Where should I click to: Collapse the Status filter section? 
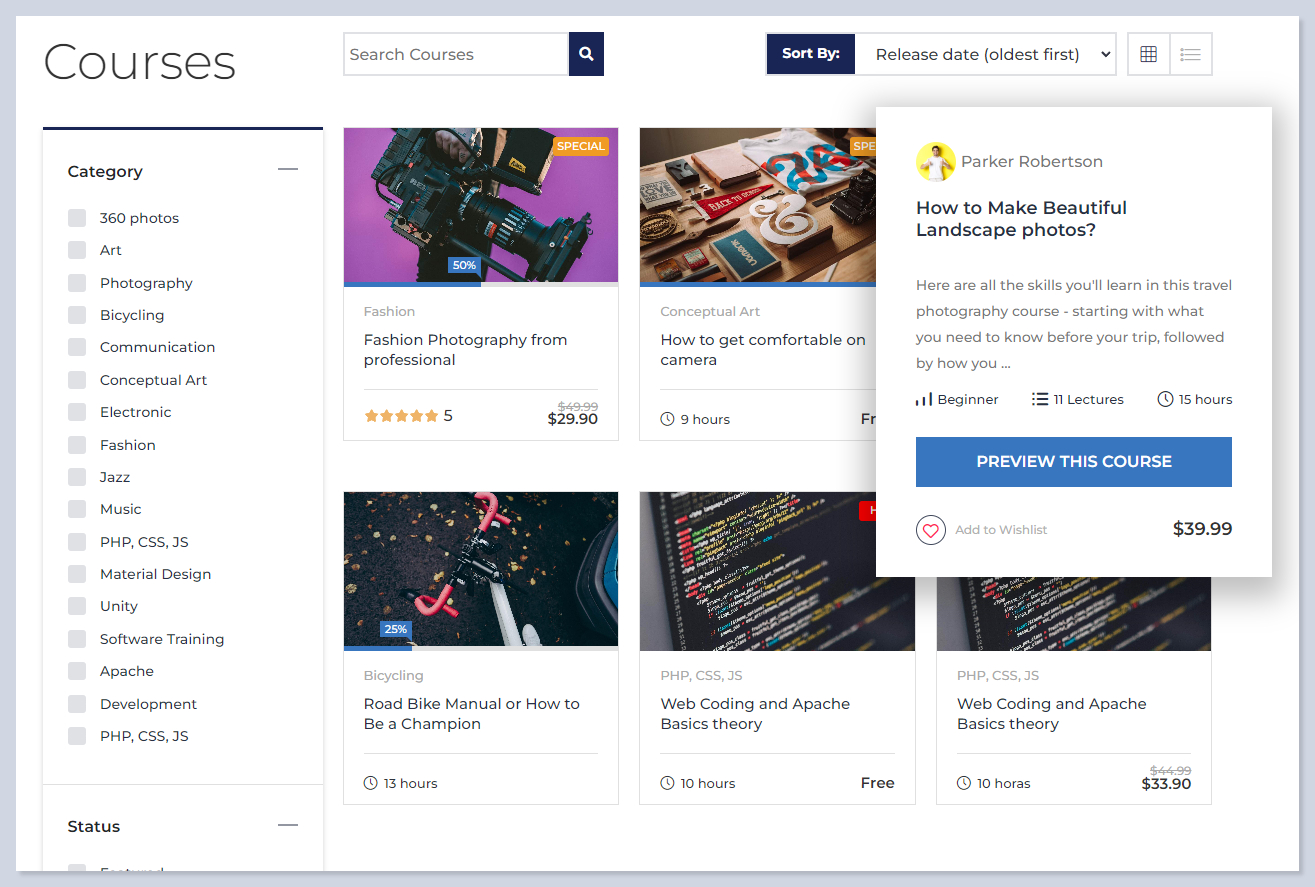[288, 825]
